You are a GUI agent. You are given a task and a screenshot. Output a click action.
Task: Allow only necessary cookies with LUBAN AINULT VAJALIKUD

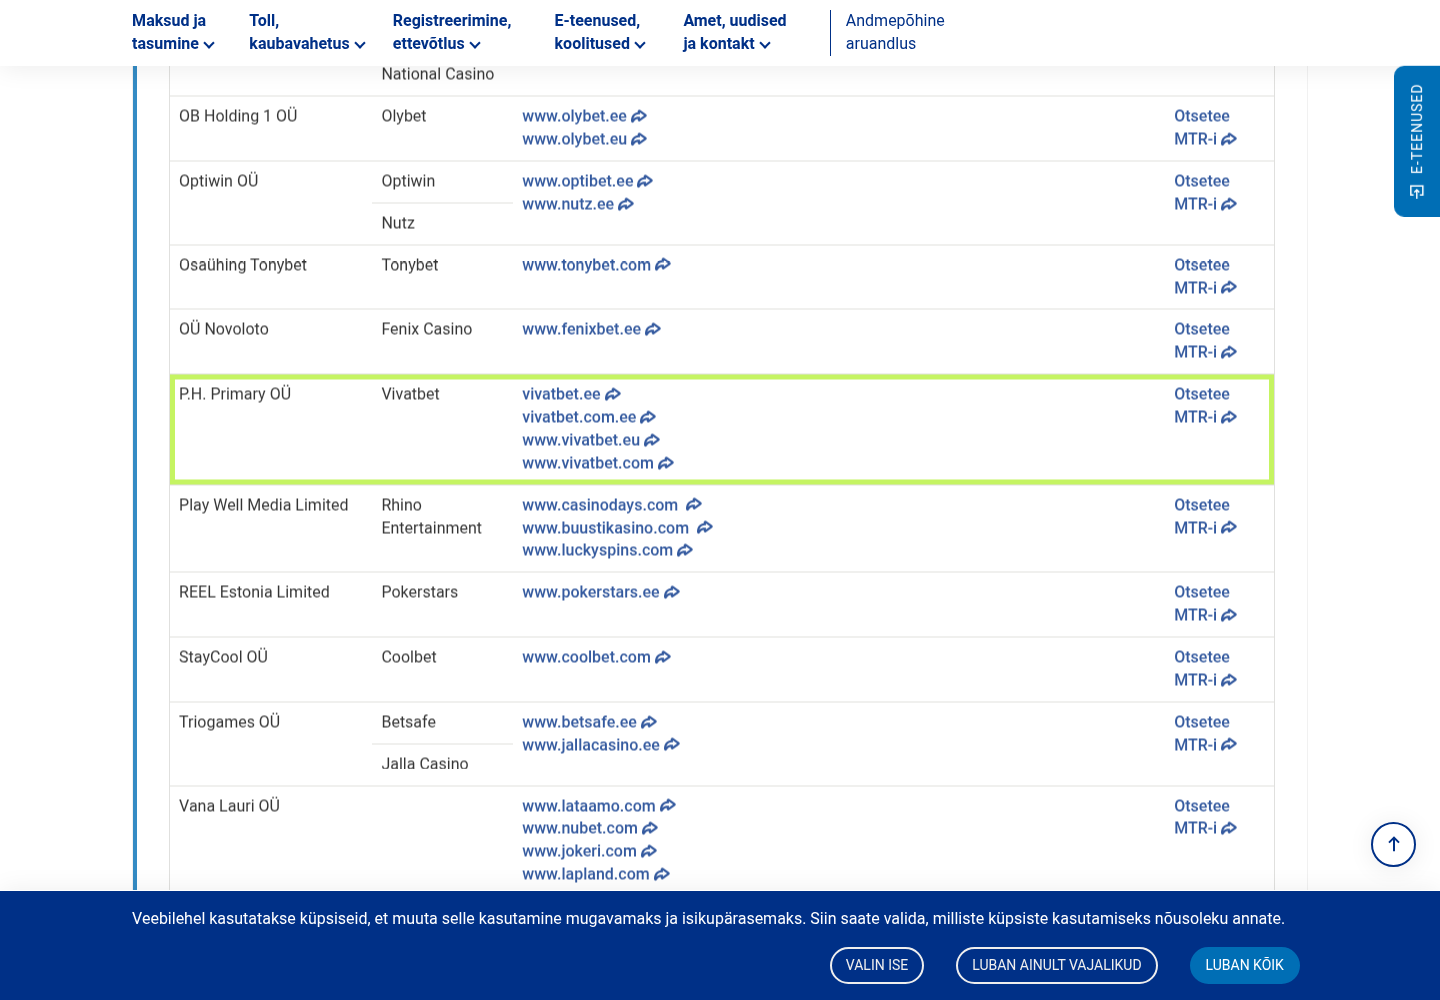[1057, 965]
